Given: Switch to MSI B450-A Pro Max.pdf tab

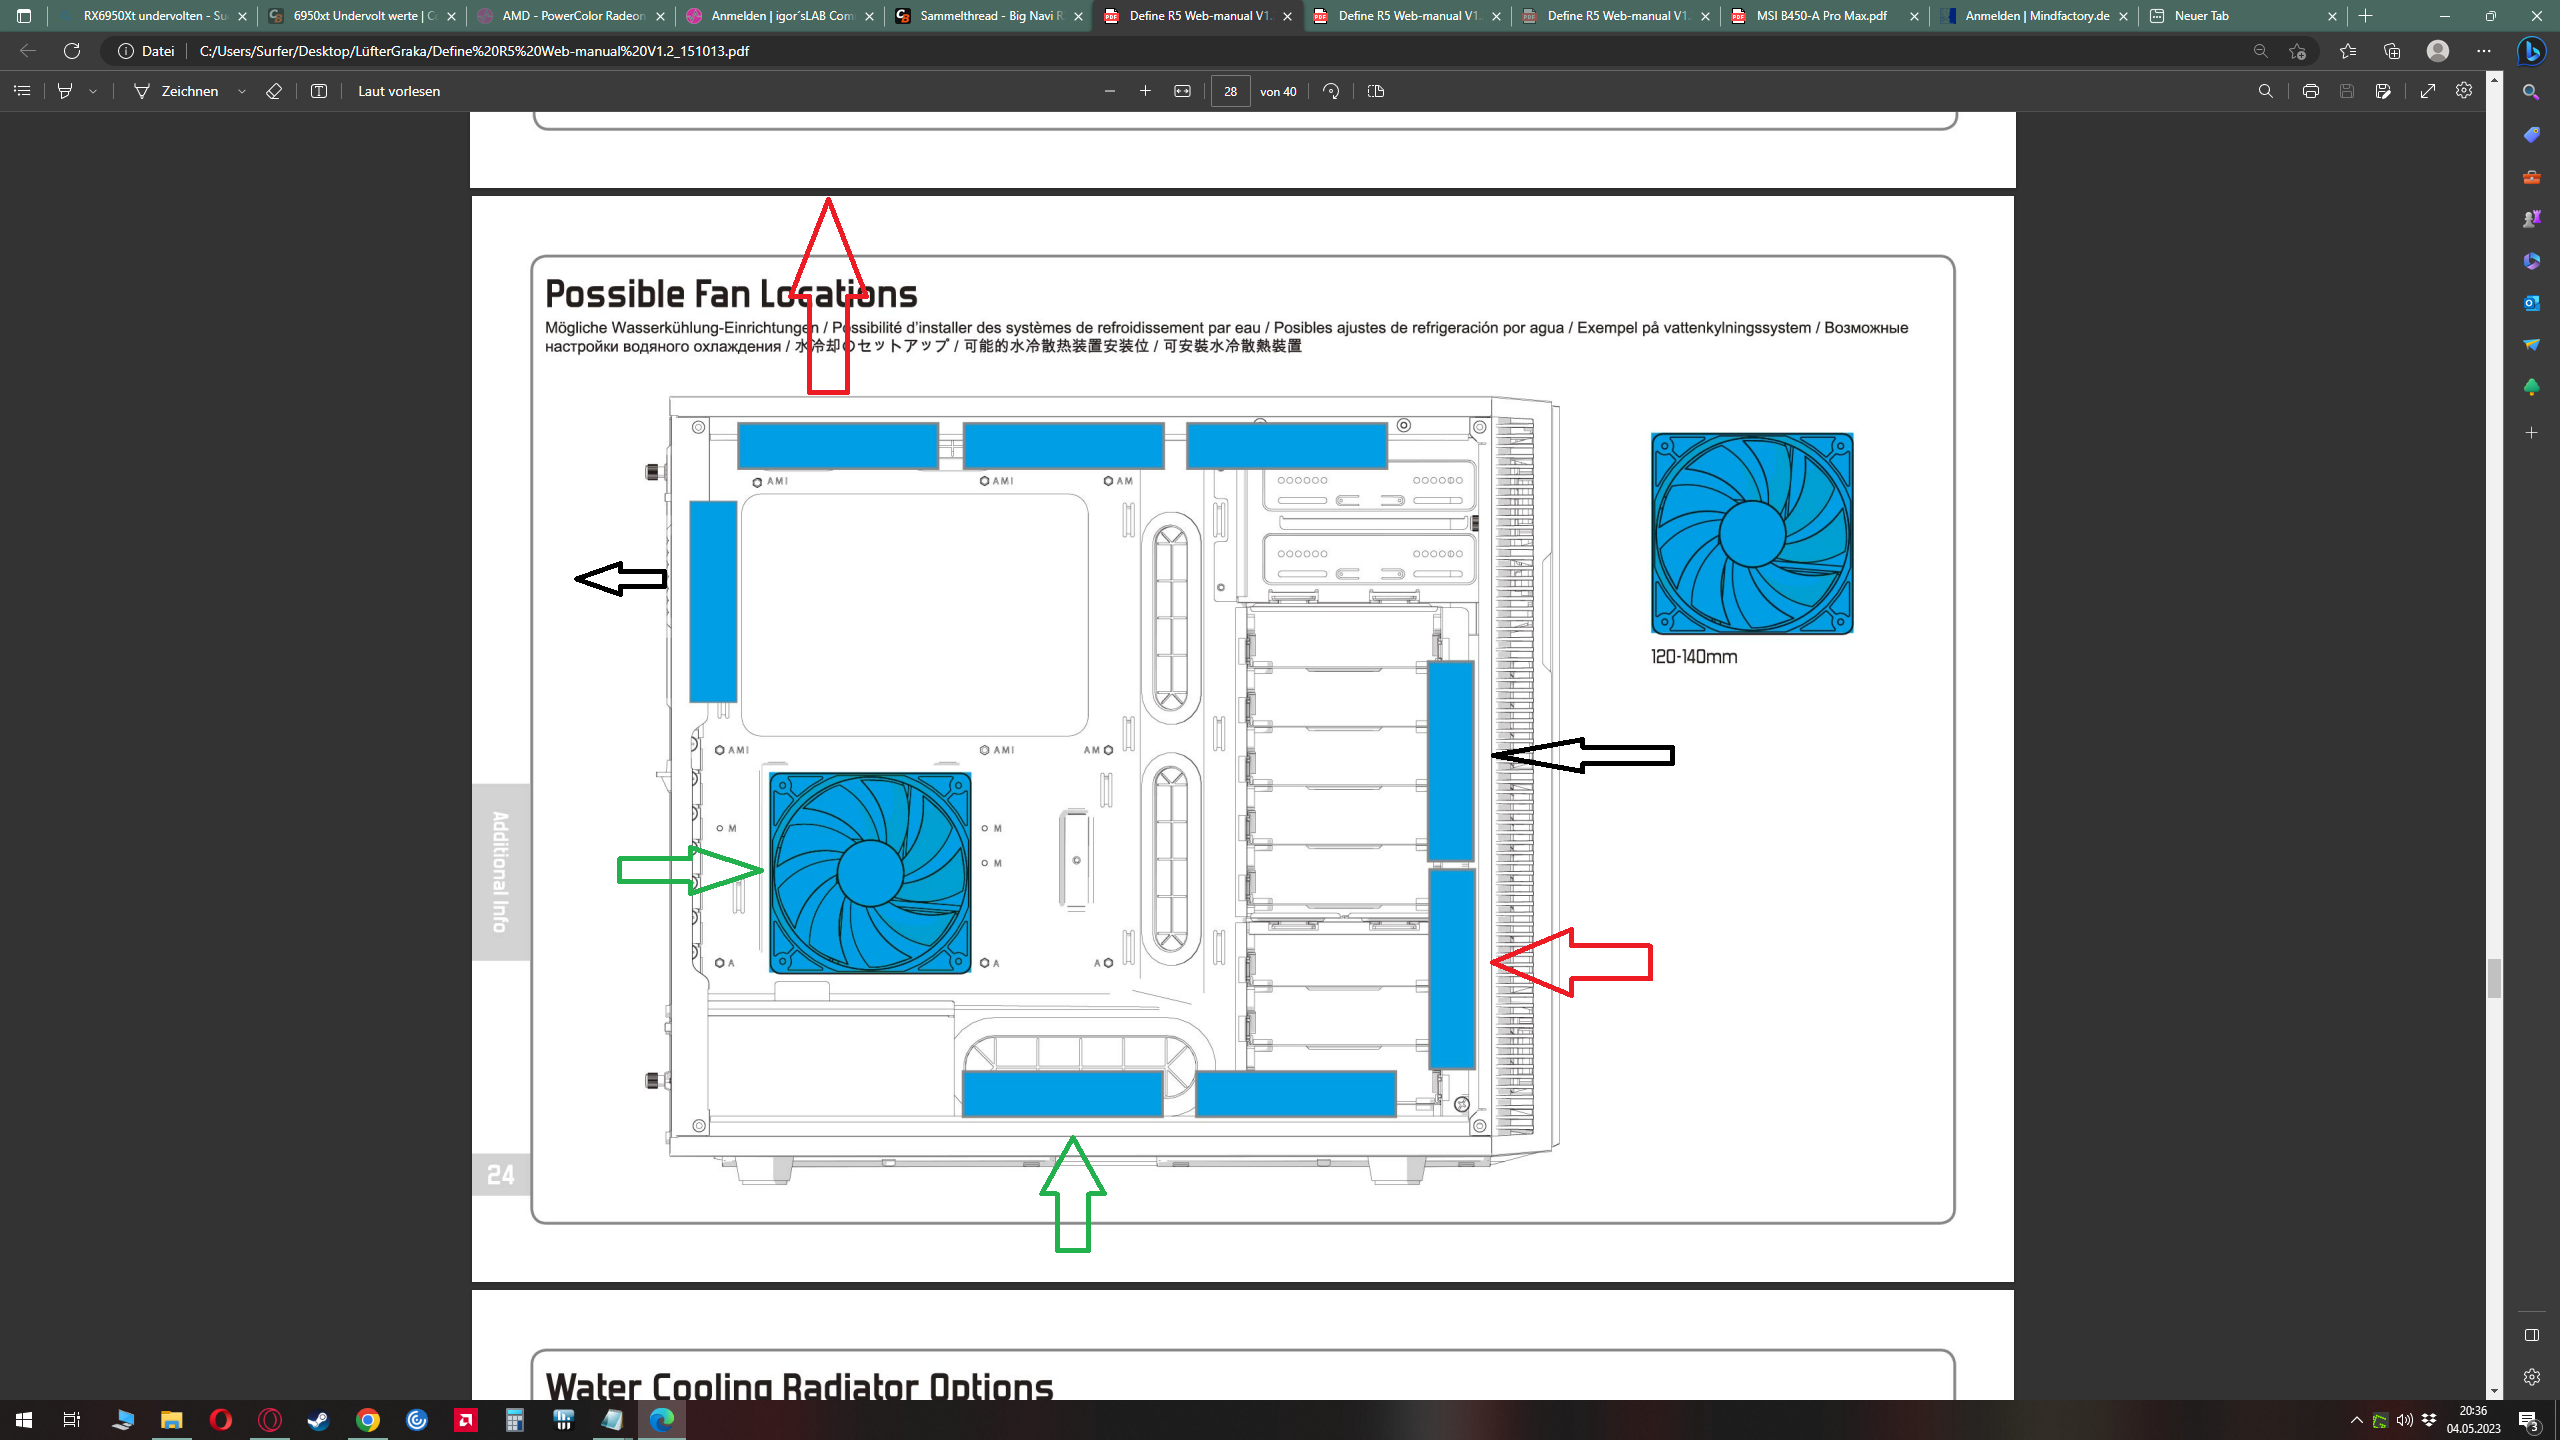Looking at the screenshot, I should tap(1821, 16).
